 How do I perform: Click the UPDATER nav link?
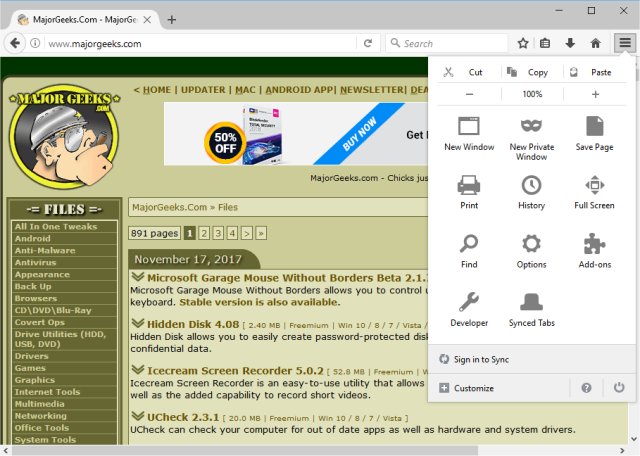pos(203,90)
